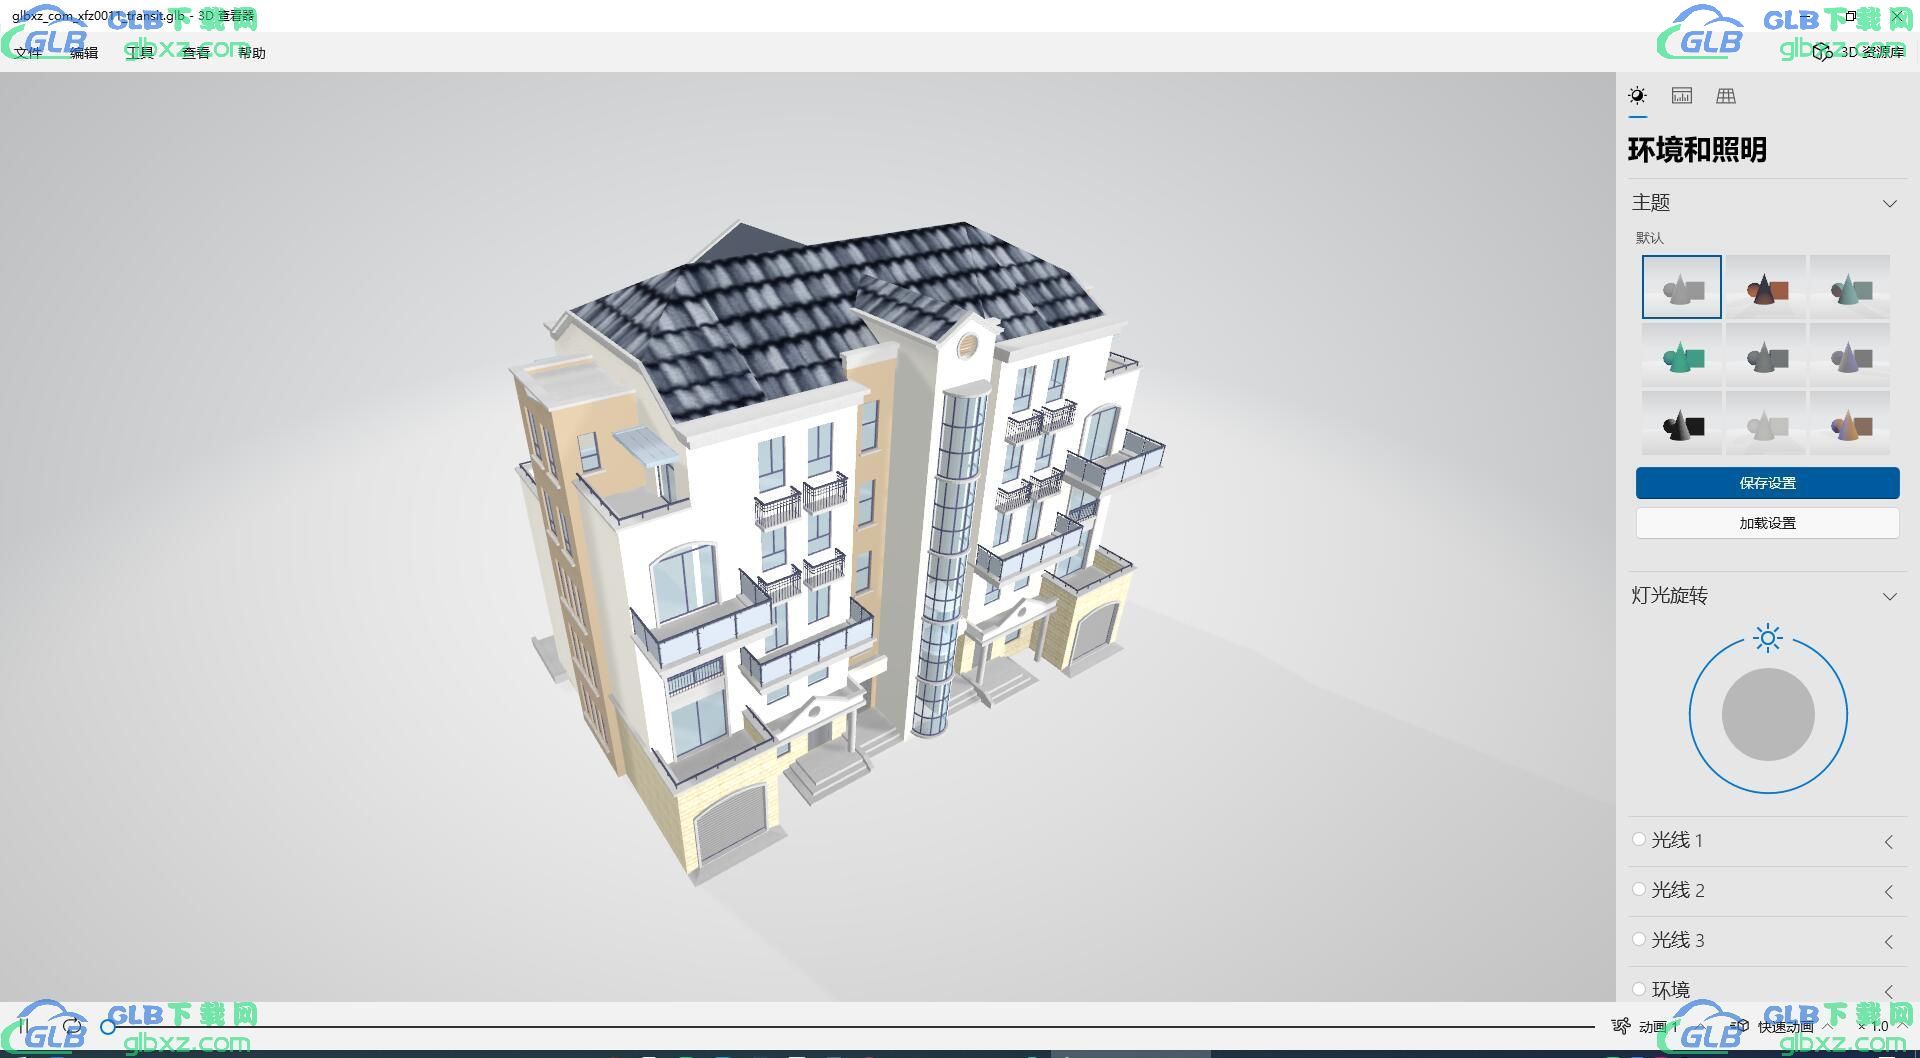The image size is (1920, 1058).
Task: Click the 光线 3 label
Action: click(x=1678, y=941)
